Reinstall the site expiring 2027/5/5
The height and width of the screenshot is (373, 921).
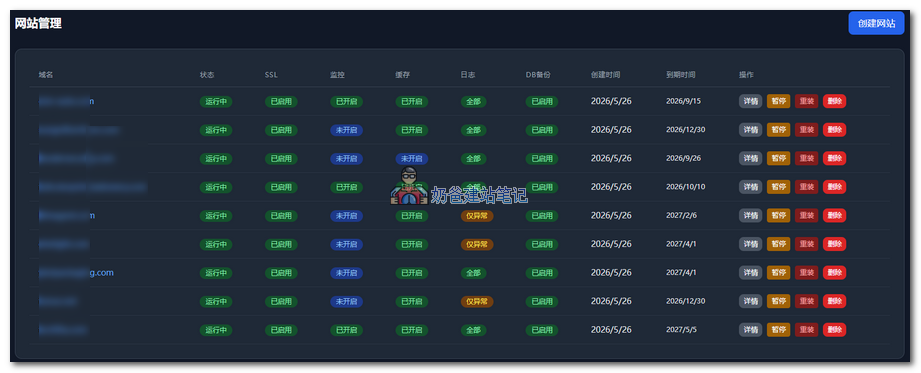tap(806, 330)
